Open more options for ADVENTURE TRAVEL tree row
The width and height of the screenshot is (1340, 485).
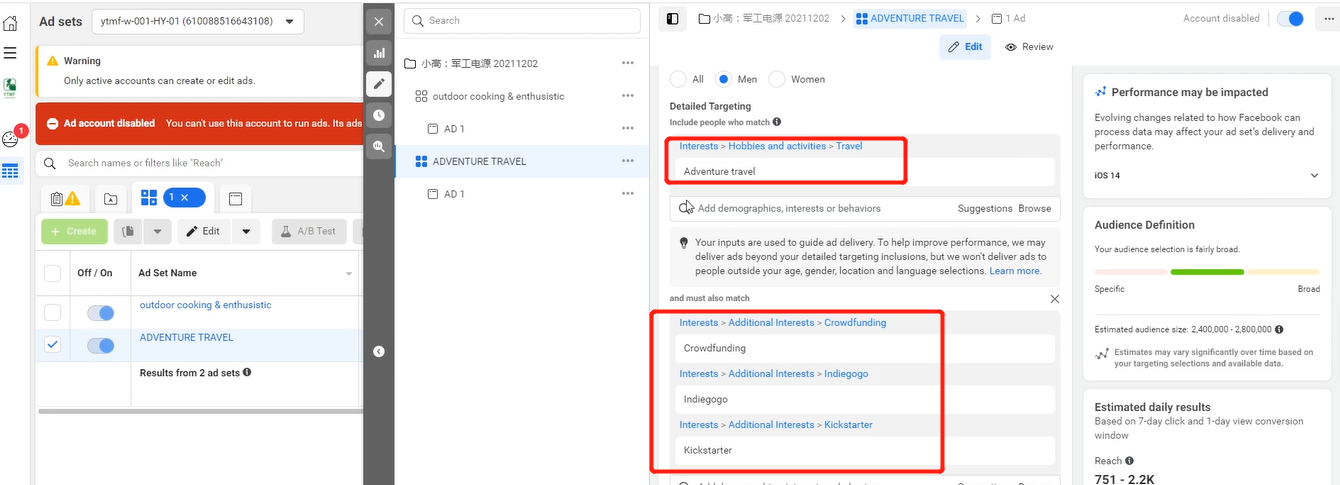pos(627,161)
